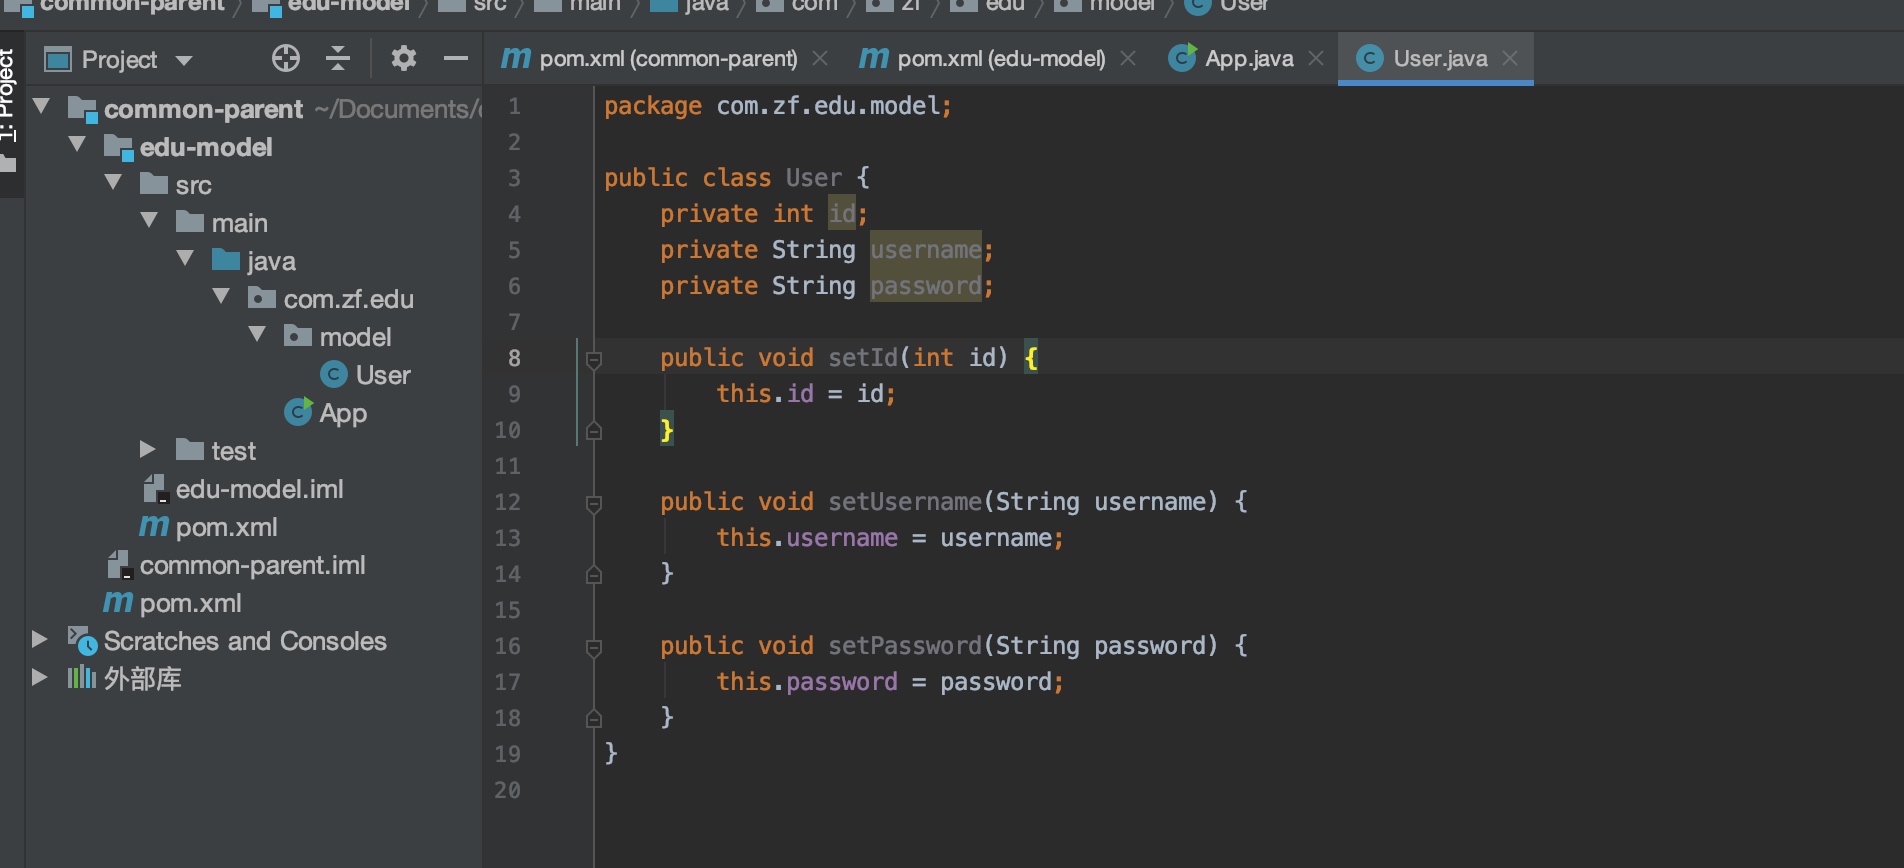Viewport: 1904px width, 868px height.
Task: Collapse the edu-model module
Action: pyautogui.click(x=76, y=146)
